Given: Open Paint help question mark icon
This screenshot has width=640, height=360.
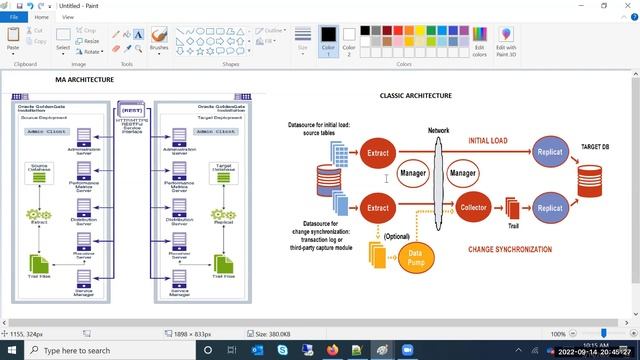Looking at the screenshot, I should 634,17.
